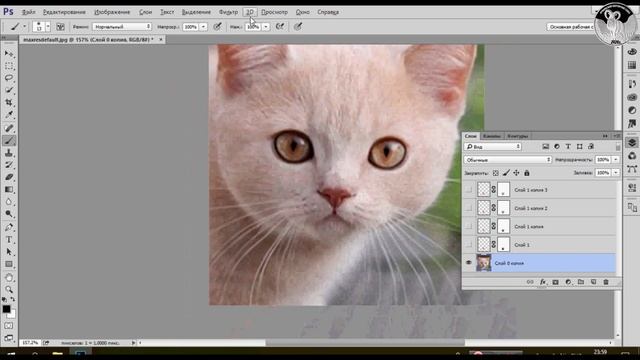
Task: Select the Crop tool
Action: tap(9, 102)
